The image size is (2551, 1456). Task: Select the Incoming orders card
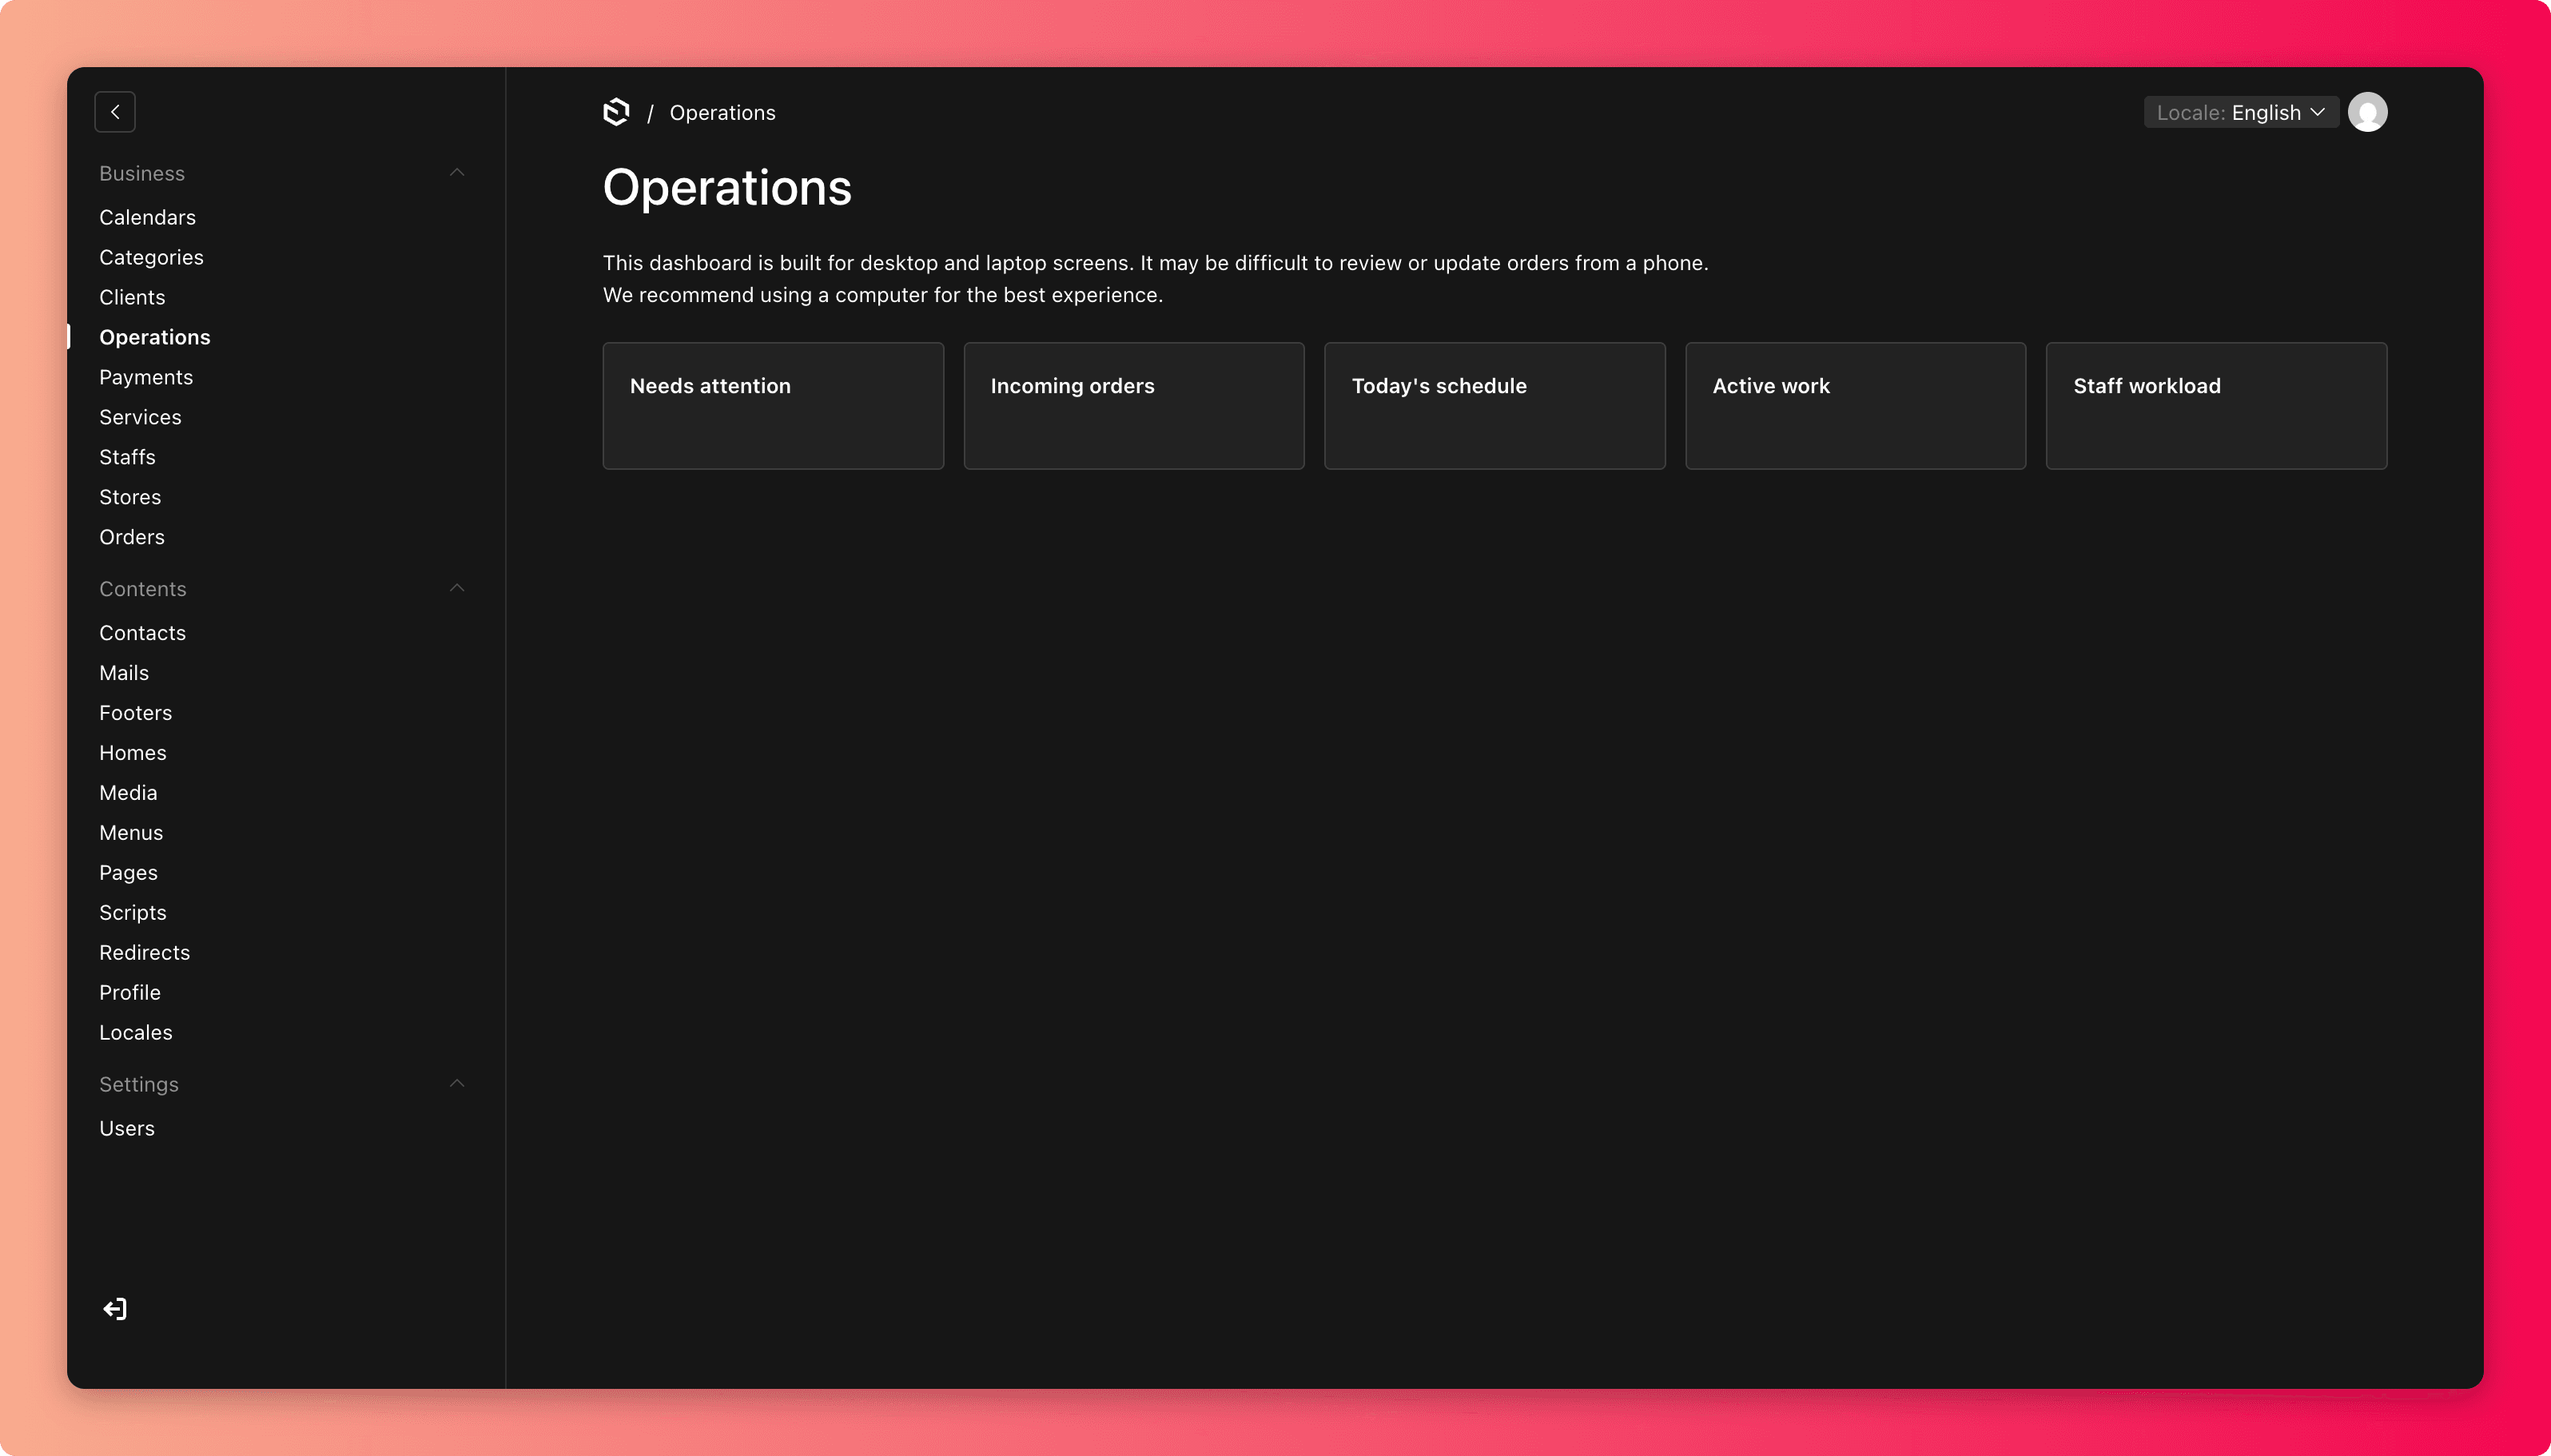point(1134,406)
